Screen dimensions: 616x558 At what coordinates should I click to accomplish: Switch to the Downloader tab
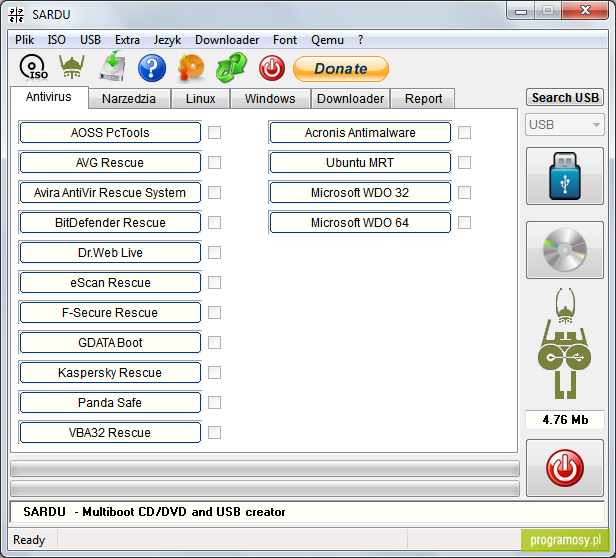click(350, 98)
